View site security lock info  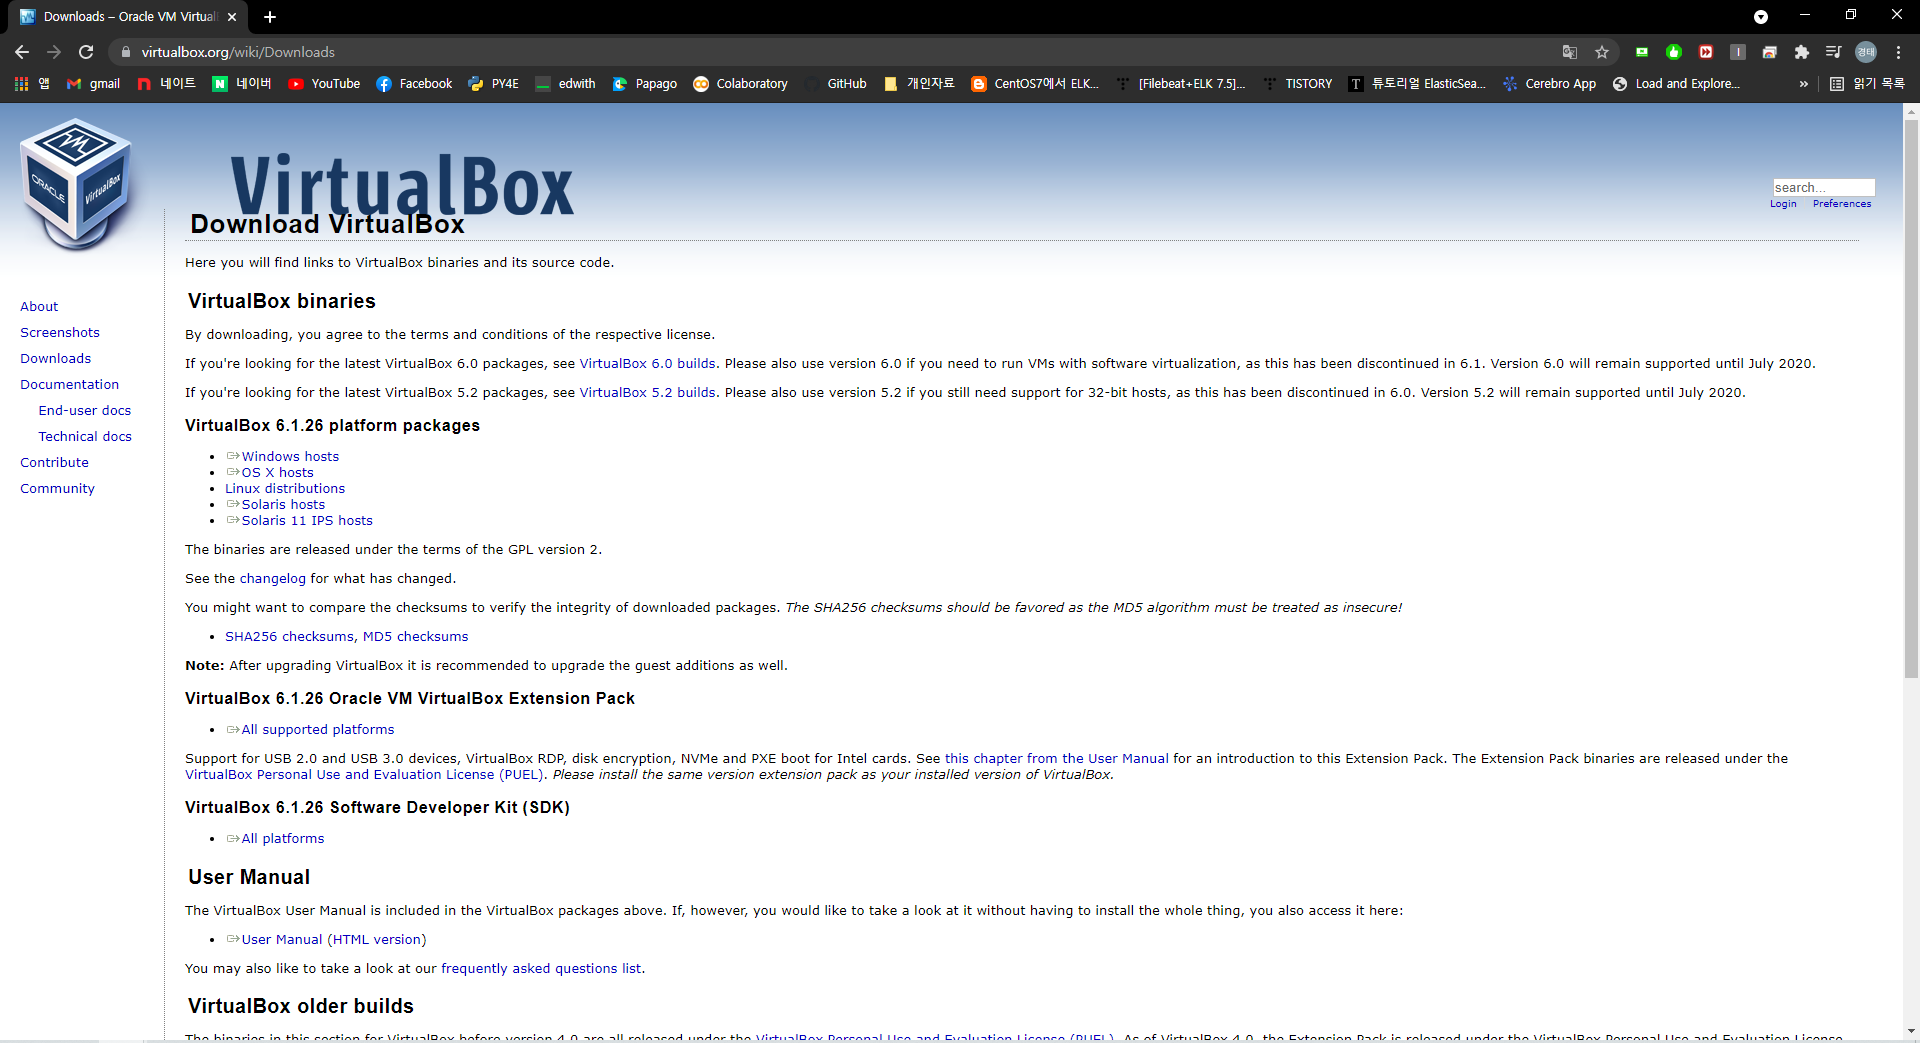tap(125, 52)
